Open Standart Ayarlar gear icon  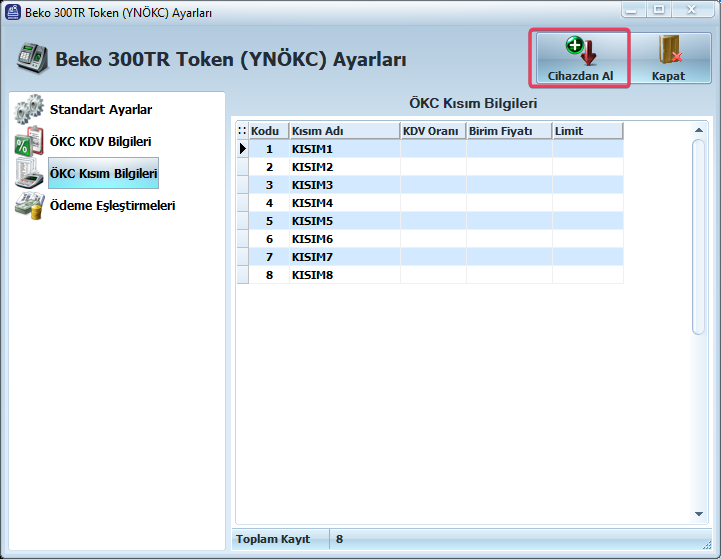coord(29,110)
